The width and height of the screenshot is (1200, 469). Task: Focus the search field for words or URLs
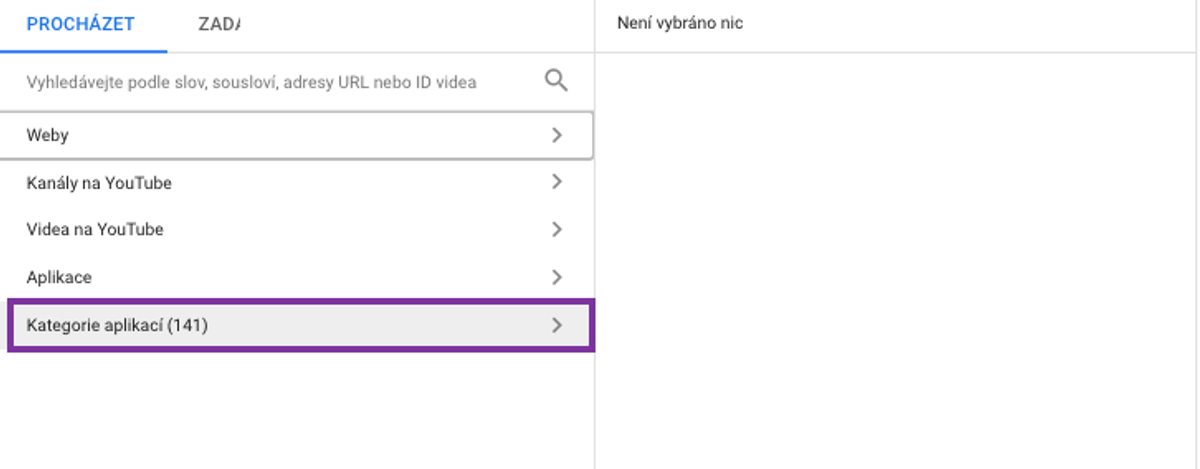tap(252, 82)
